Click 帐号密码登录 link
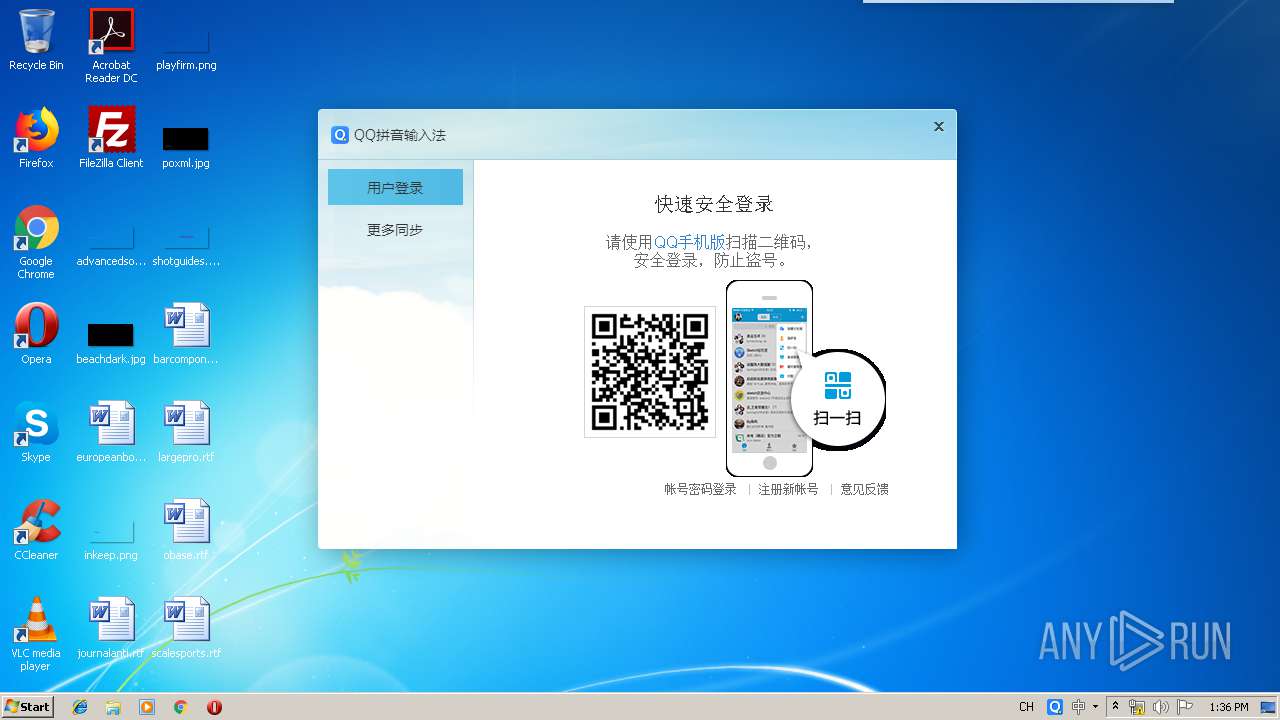1280x720 pixels. pyautogui.click(x=700, y=489)
